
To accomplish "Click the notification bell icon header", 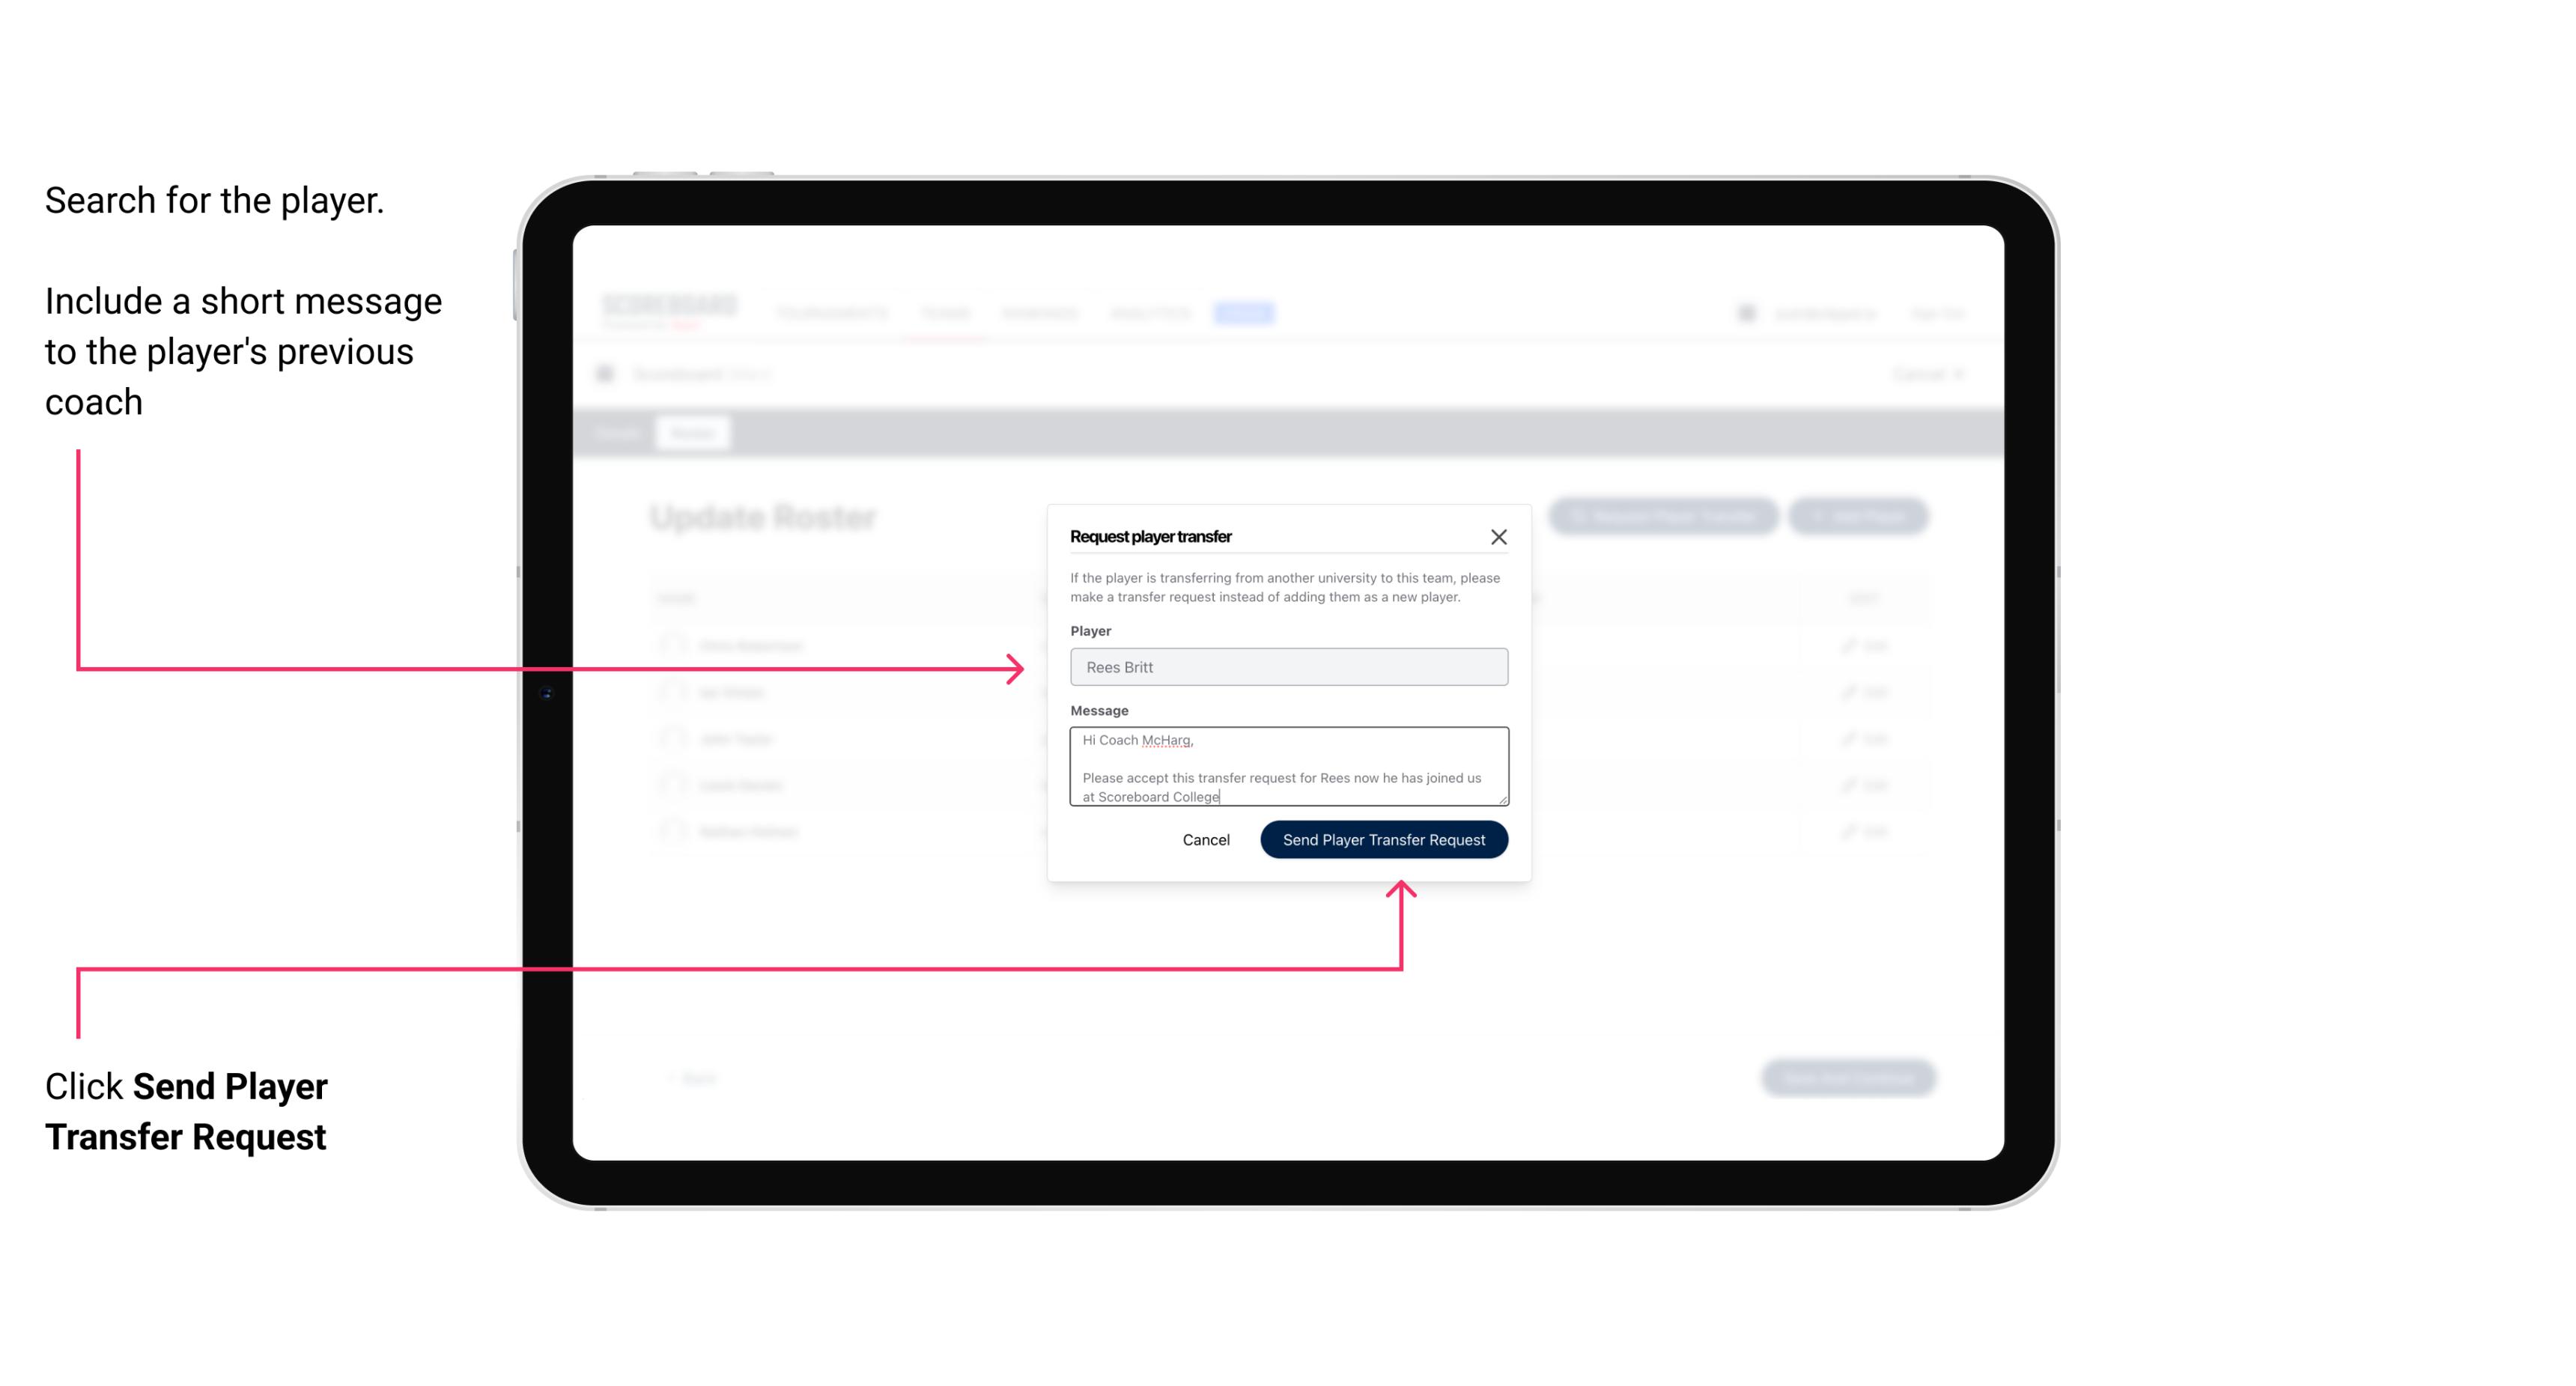I will [1745, 312].
